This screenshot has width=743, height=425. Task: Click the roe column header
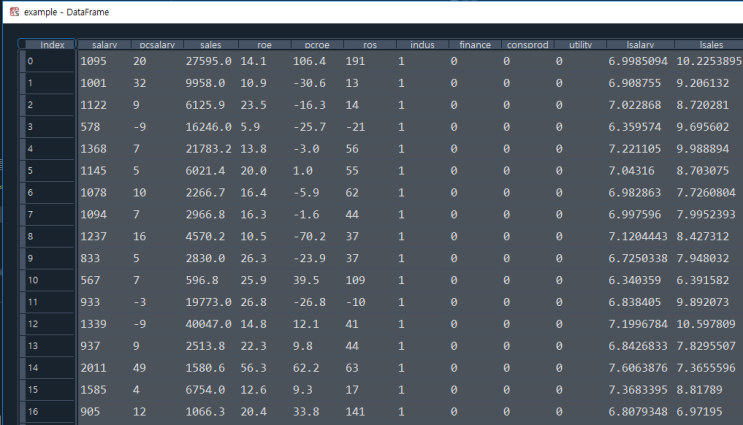pos(264,44)
